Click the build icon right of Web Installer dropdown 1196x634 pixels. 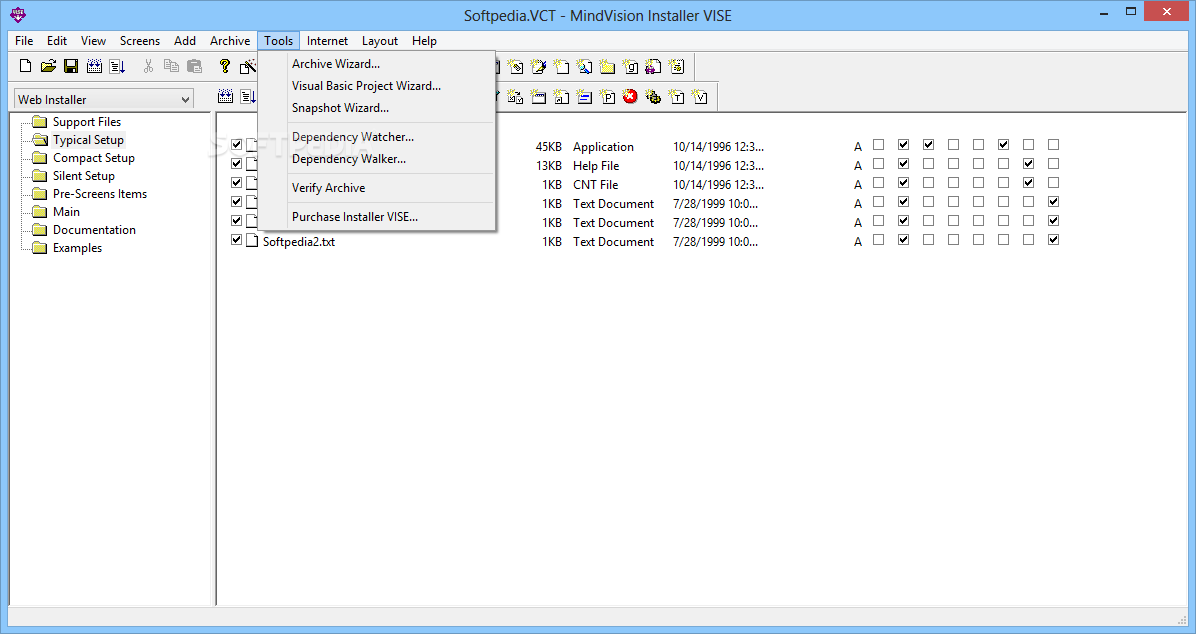[x=225, y=96]
